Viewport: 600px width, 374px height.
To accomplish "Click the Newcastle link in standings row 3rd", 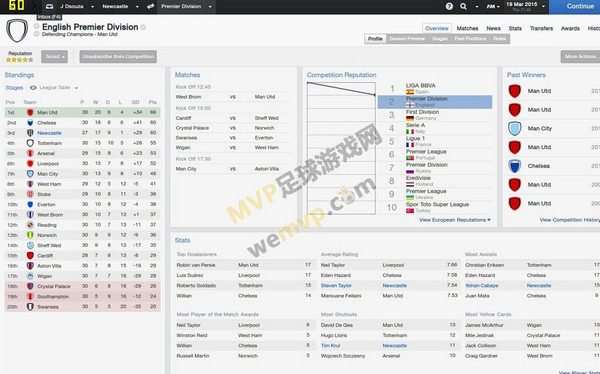I will (x=49, y=133).
